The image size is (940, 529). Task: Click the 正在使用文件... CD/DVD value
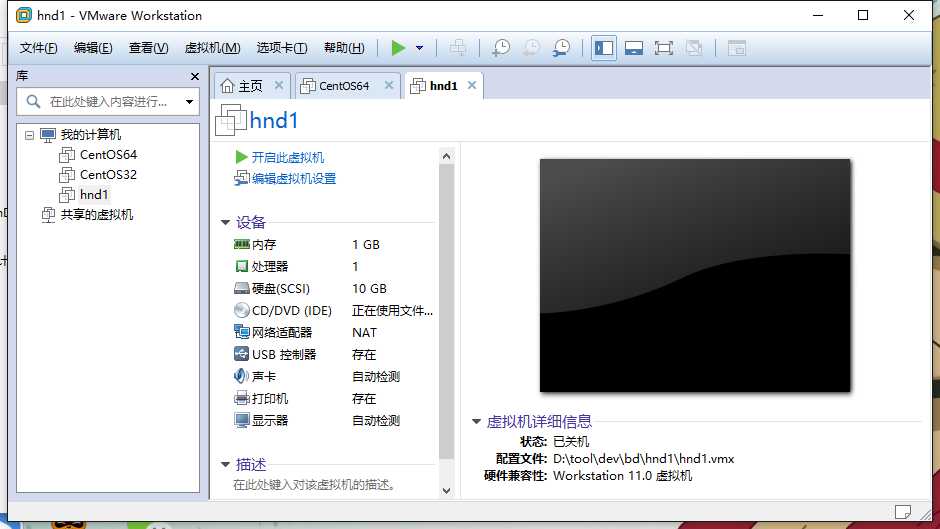tap(392, 311)
